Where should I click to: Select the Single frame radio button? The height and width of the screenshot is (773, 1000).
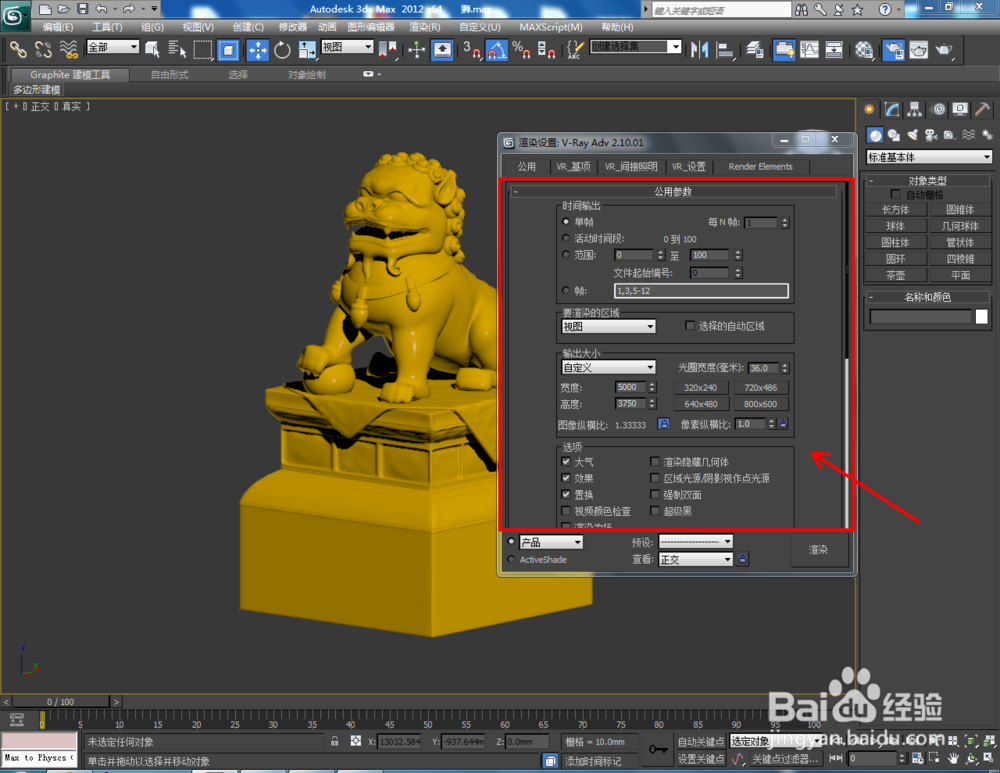[566, 221]
